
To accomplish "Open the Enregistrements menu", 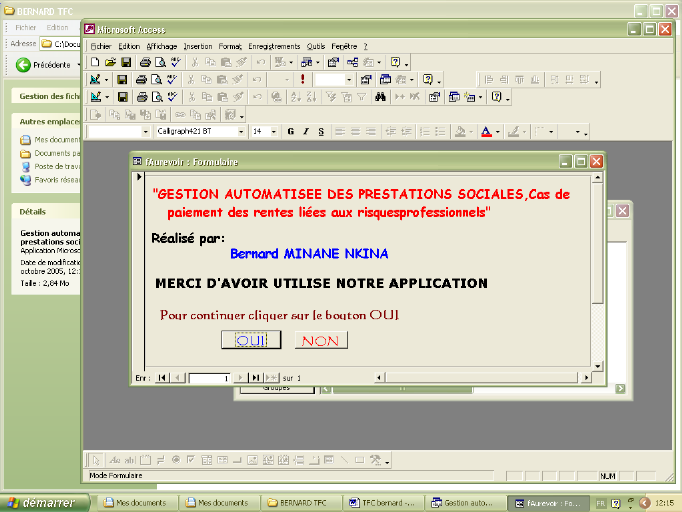I will (273, 46).
